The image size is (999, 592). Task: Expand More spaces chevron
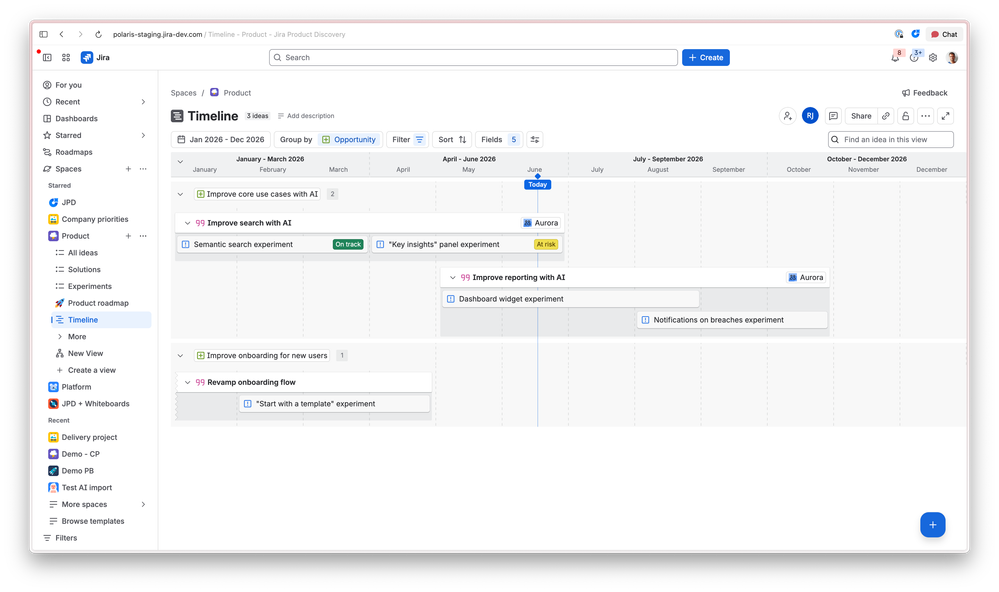pyautogui.click(x=143, y=504)
